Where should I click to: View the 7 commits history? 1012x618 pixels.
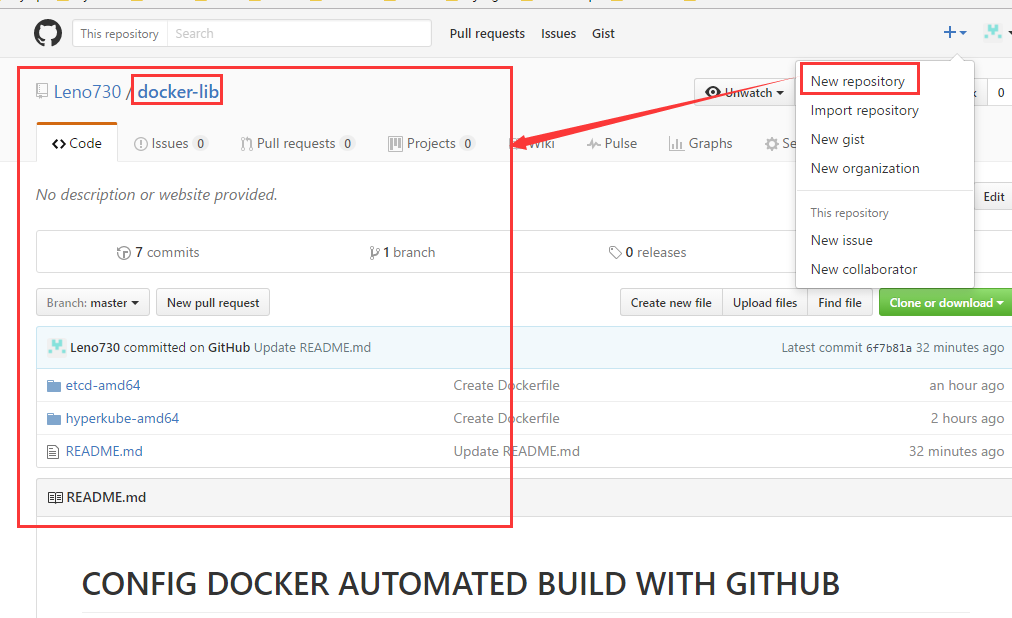(x=158, y=252)
